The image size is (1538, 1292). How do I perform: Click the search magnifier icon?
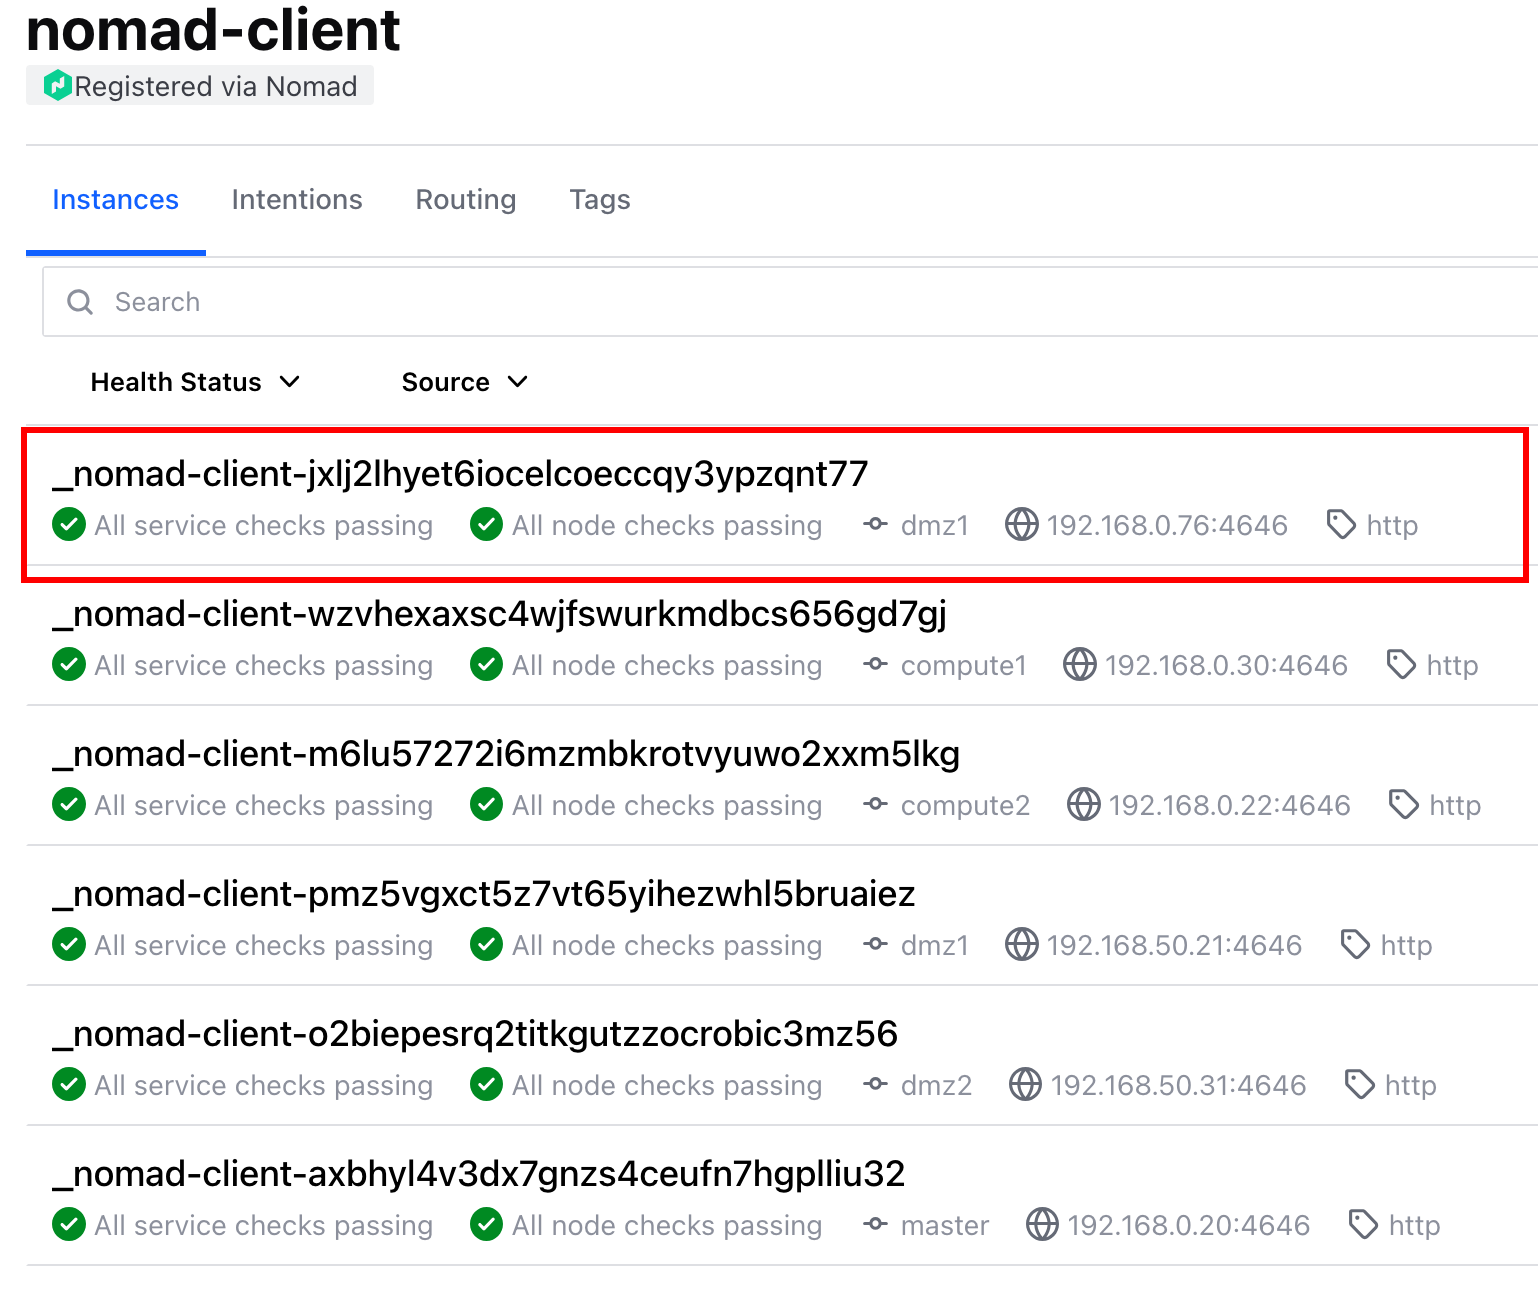pos(80,302)
